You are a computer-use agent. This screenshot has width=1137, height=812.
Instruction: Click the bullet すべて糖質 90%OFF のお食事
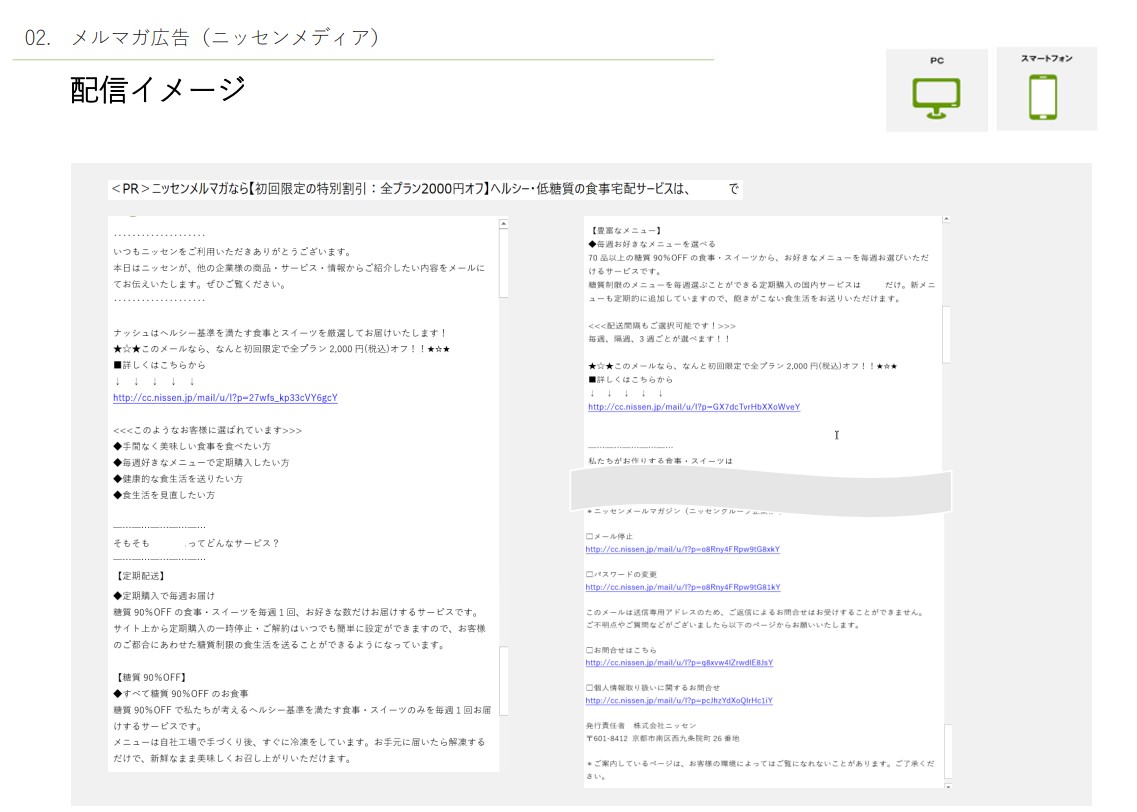[x=181, y=693]
